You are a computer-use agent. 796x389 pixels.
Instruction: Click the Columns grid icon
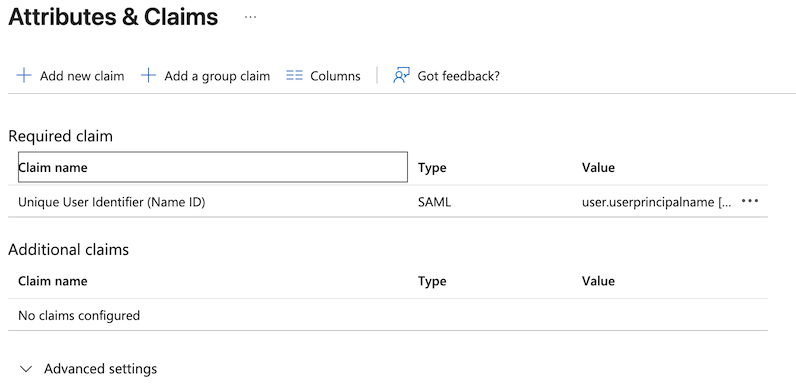pos(294,76)
